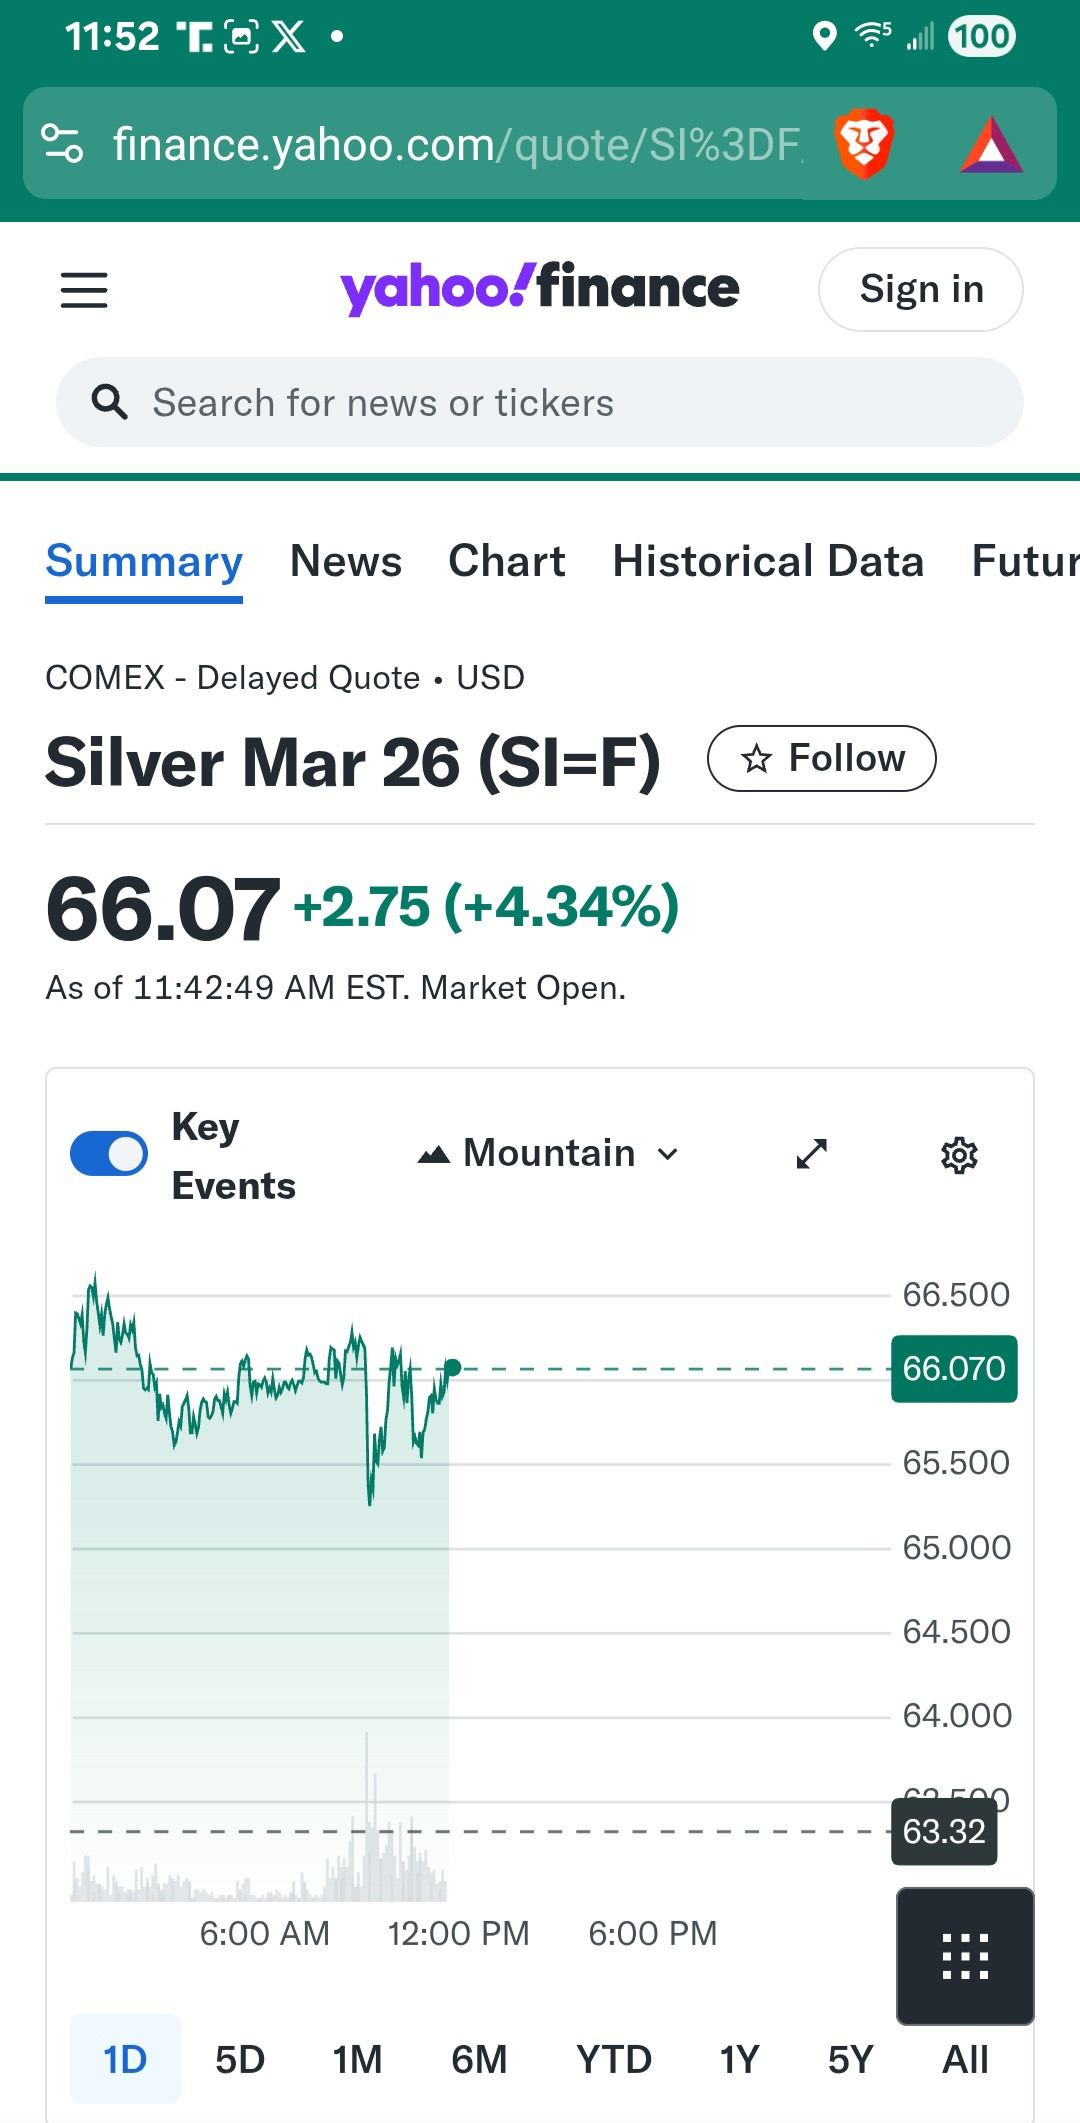Click the current price marker on chart
The width and height of the screenshot is (1080, 2123).
point(453,1367)
